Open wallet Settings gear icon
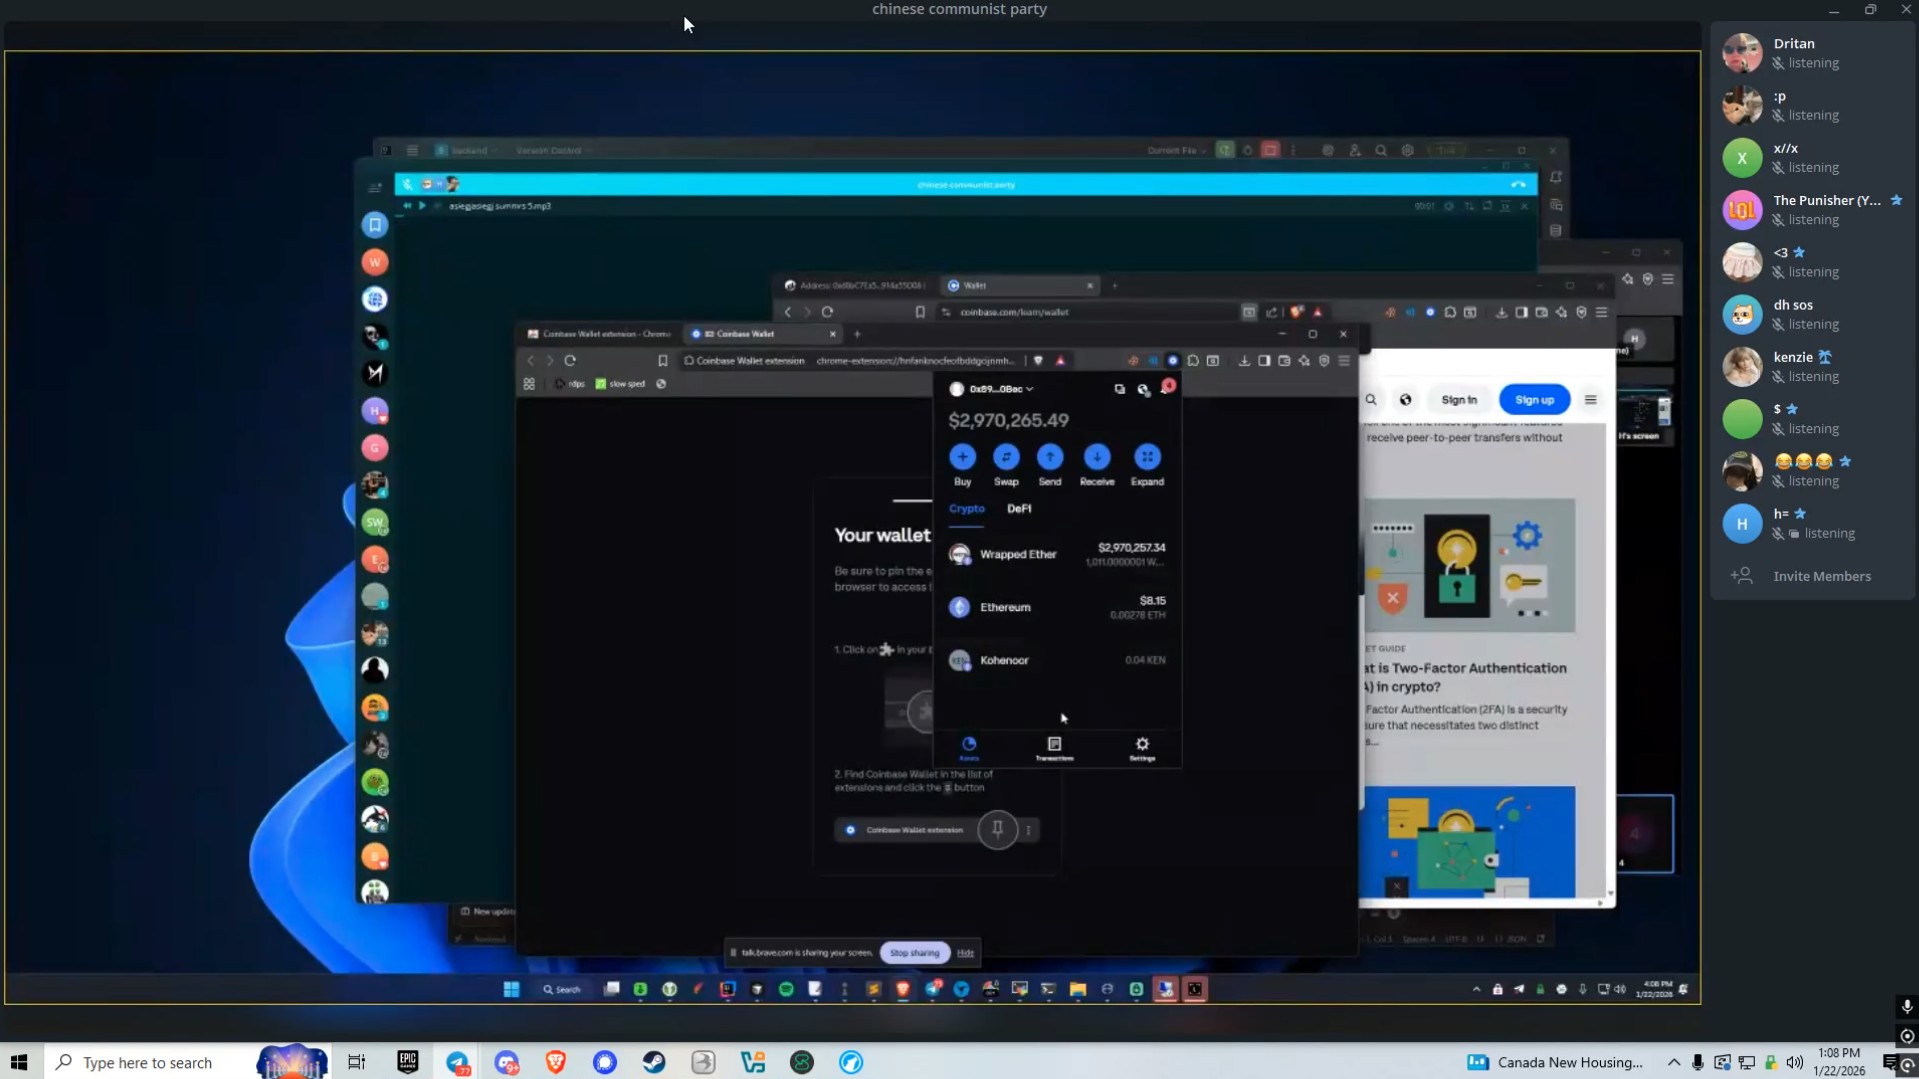 1142,745
